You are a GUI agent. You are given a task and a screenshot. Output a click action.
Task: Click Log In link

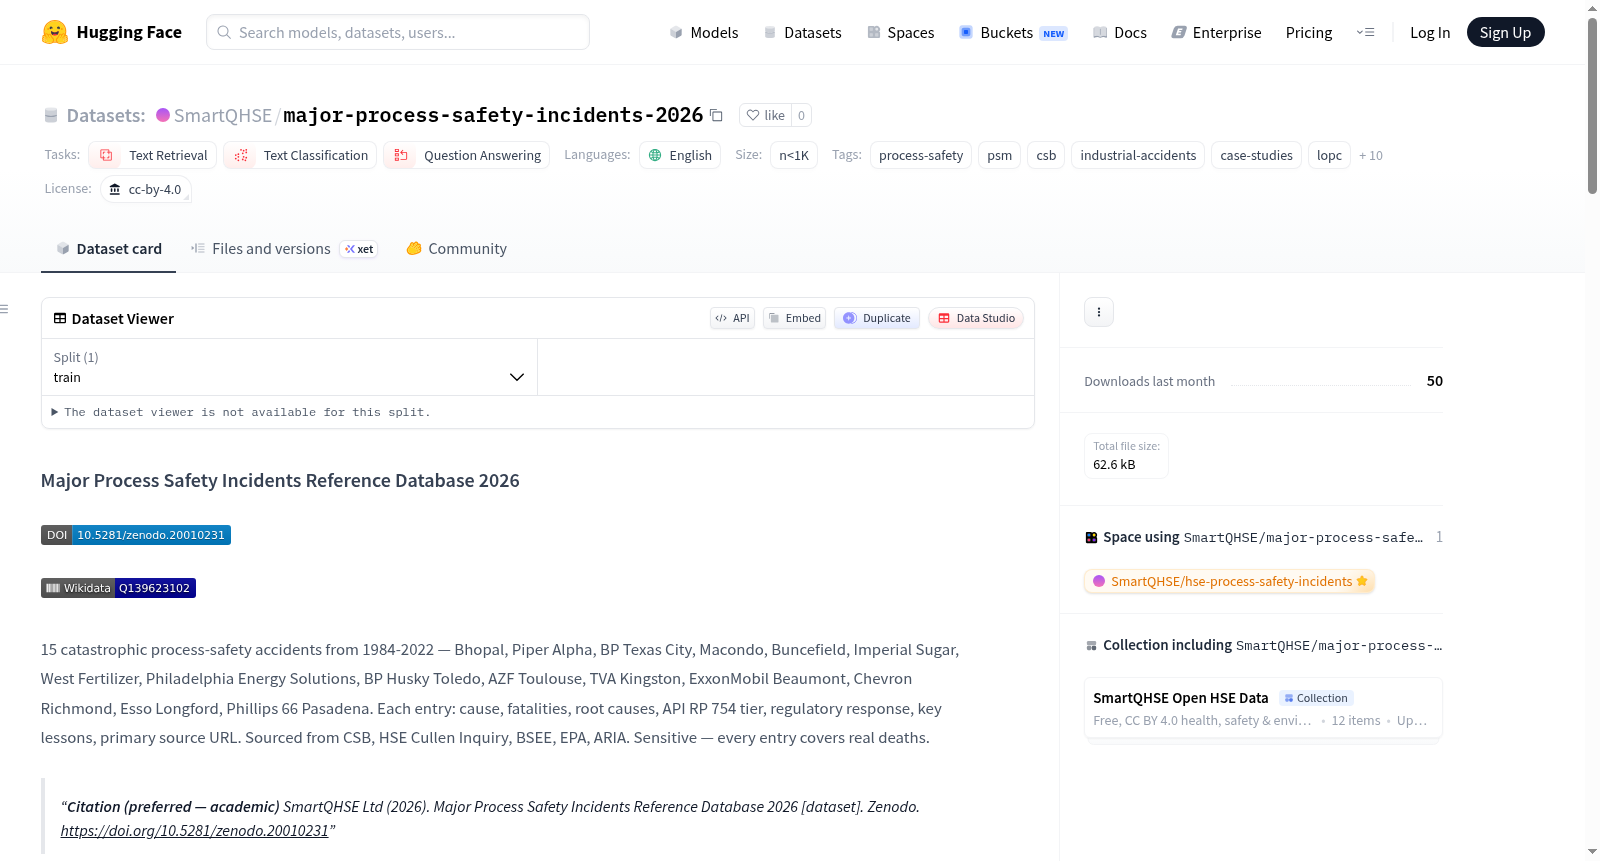point(1430,32)
